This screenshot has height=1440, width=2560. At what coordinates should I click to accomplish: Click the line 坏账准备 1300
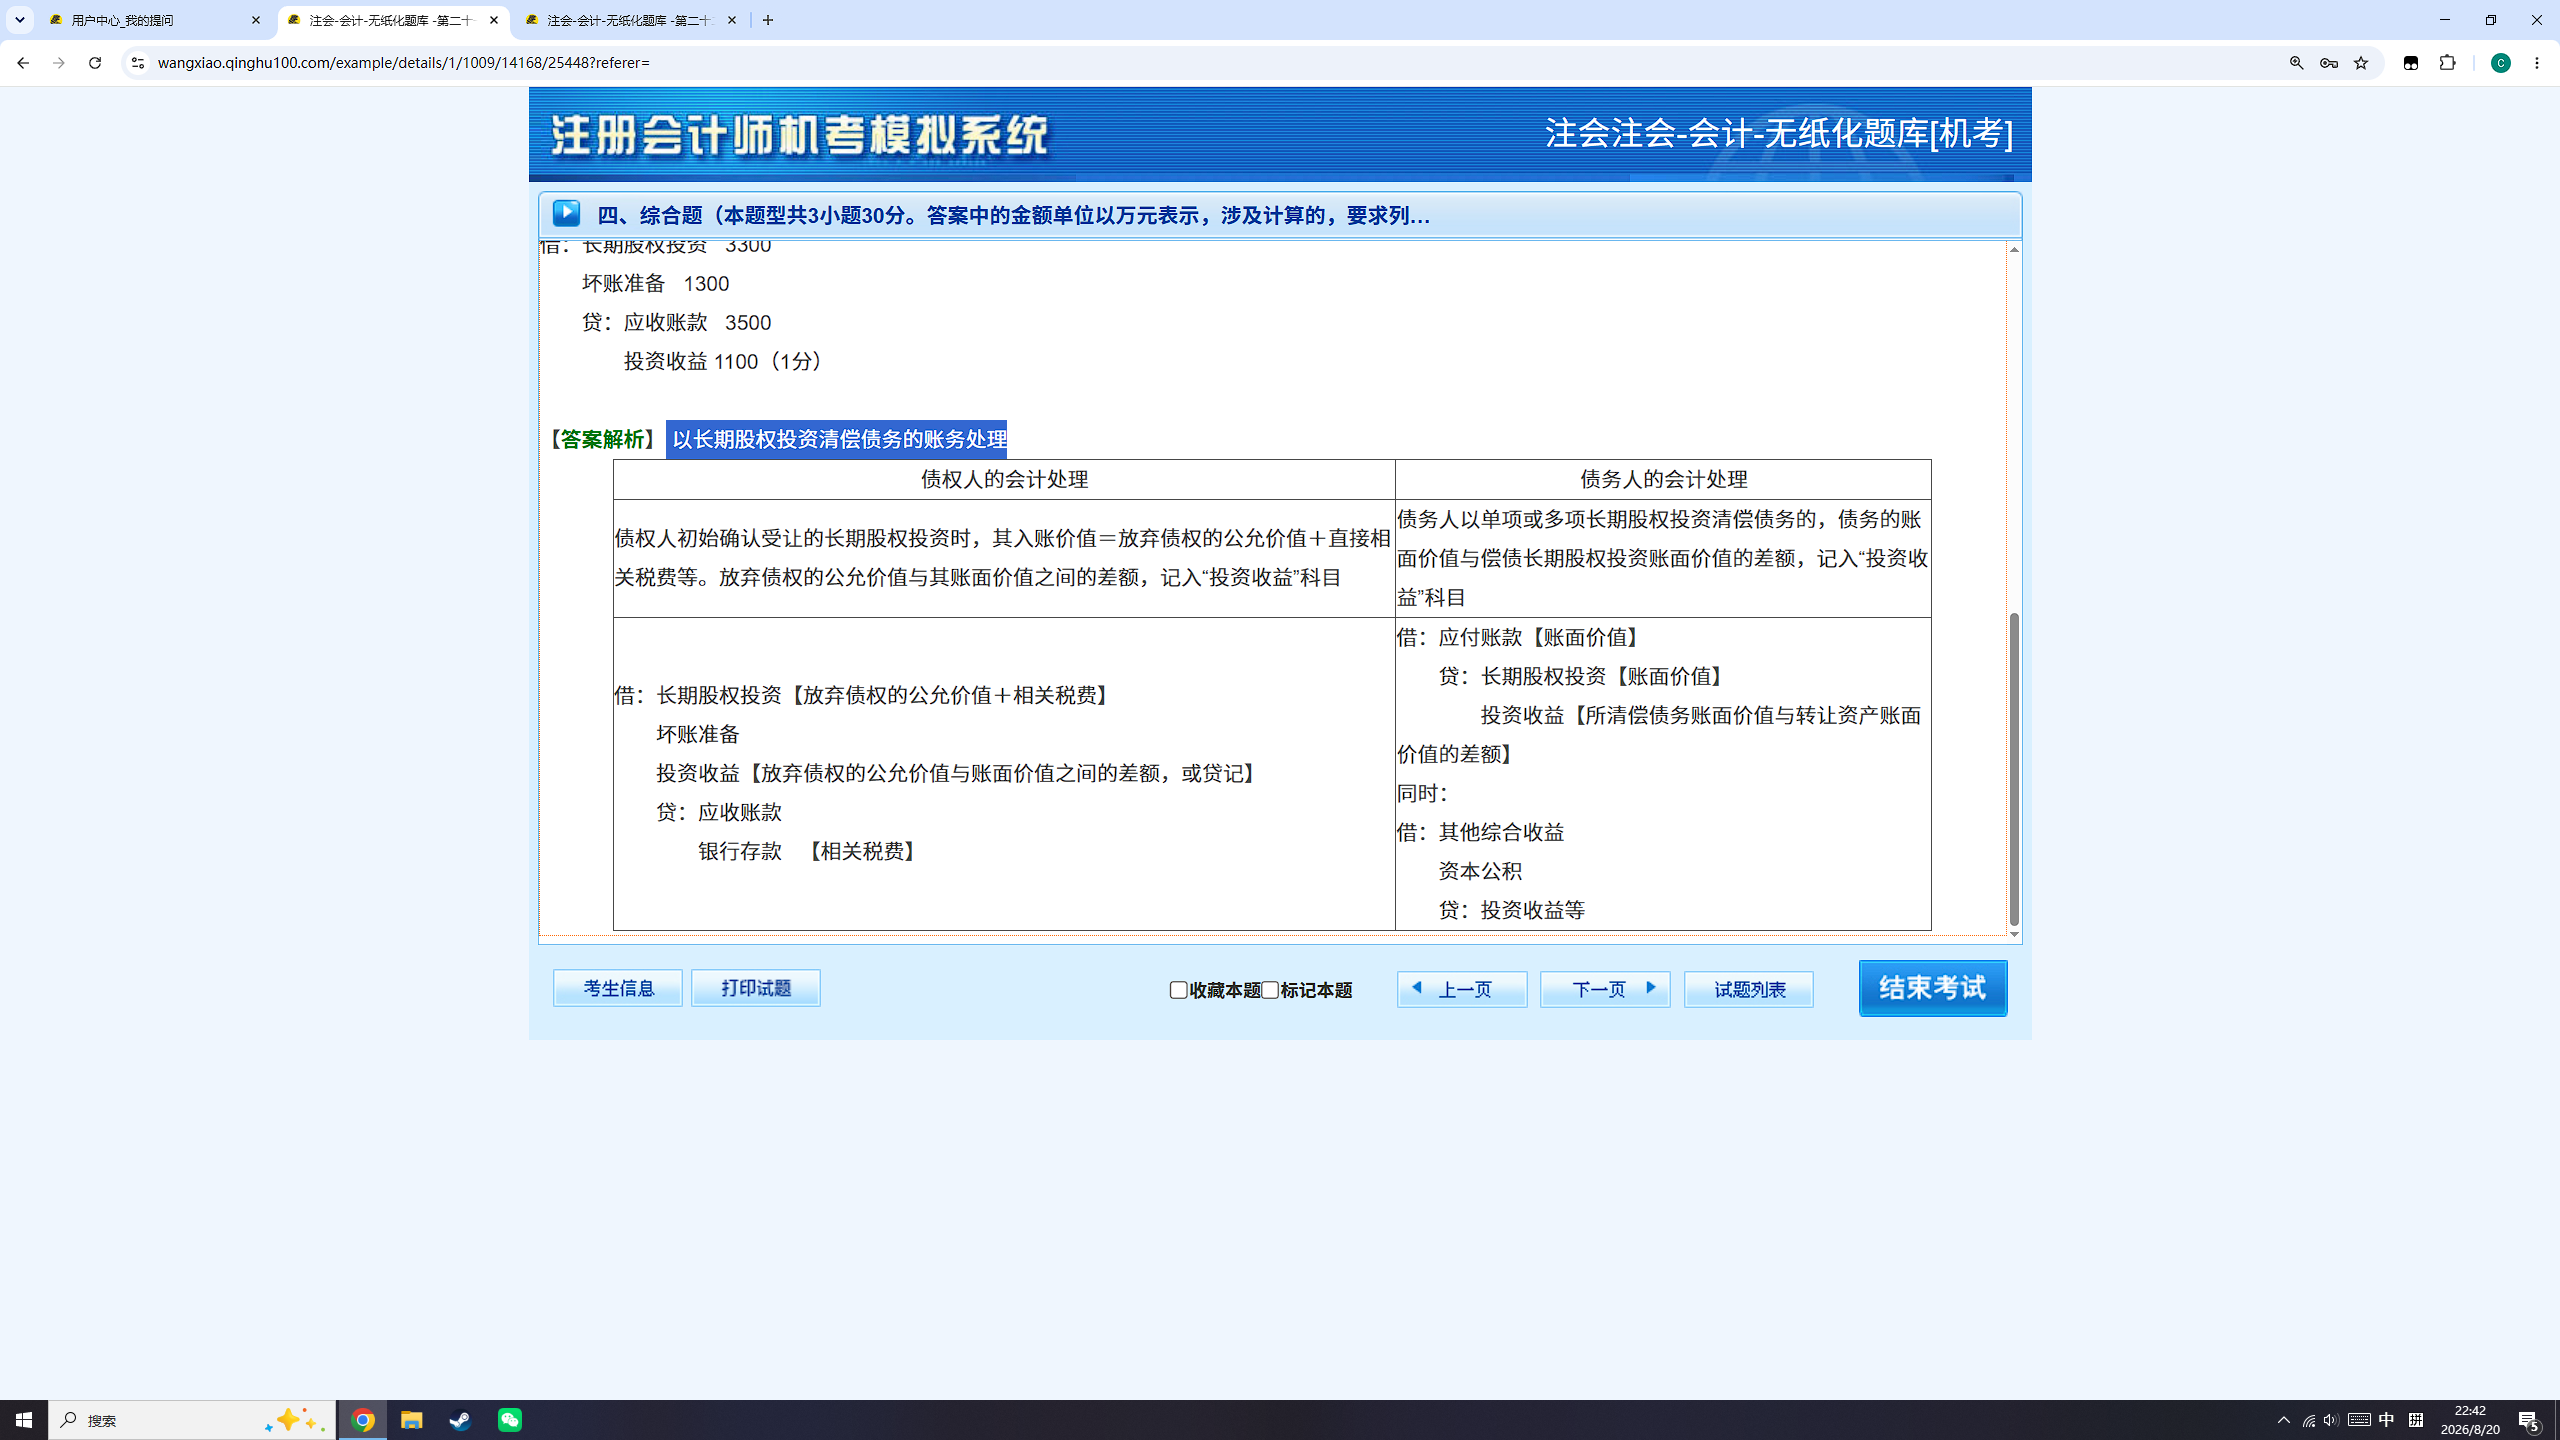(655, 284)
